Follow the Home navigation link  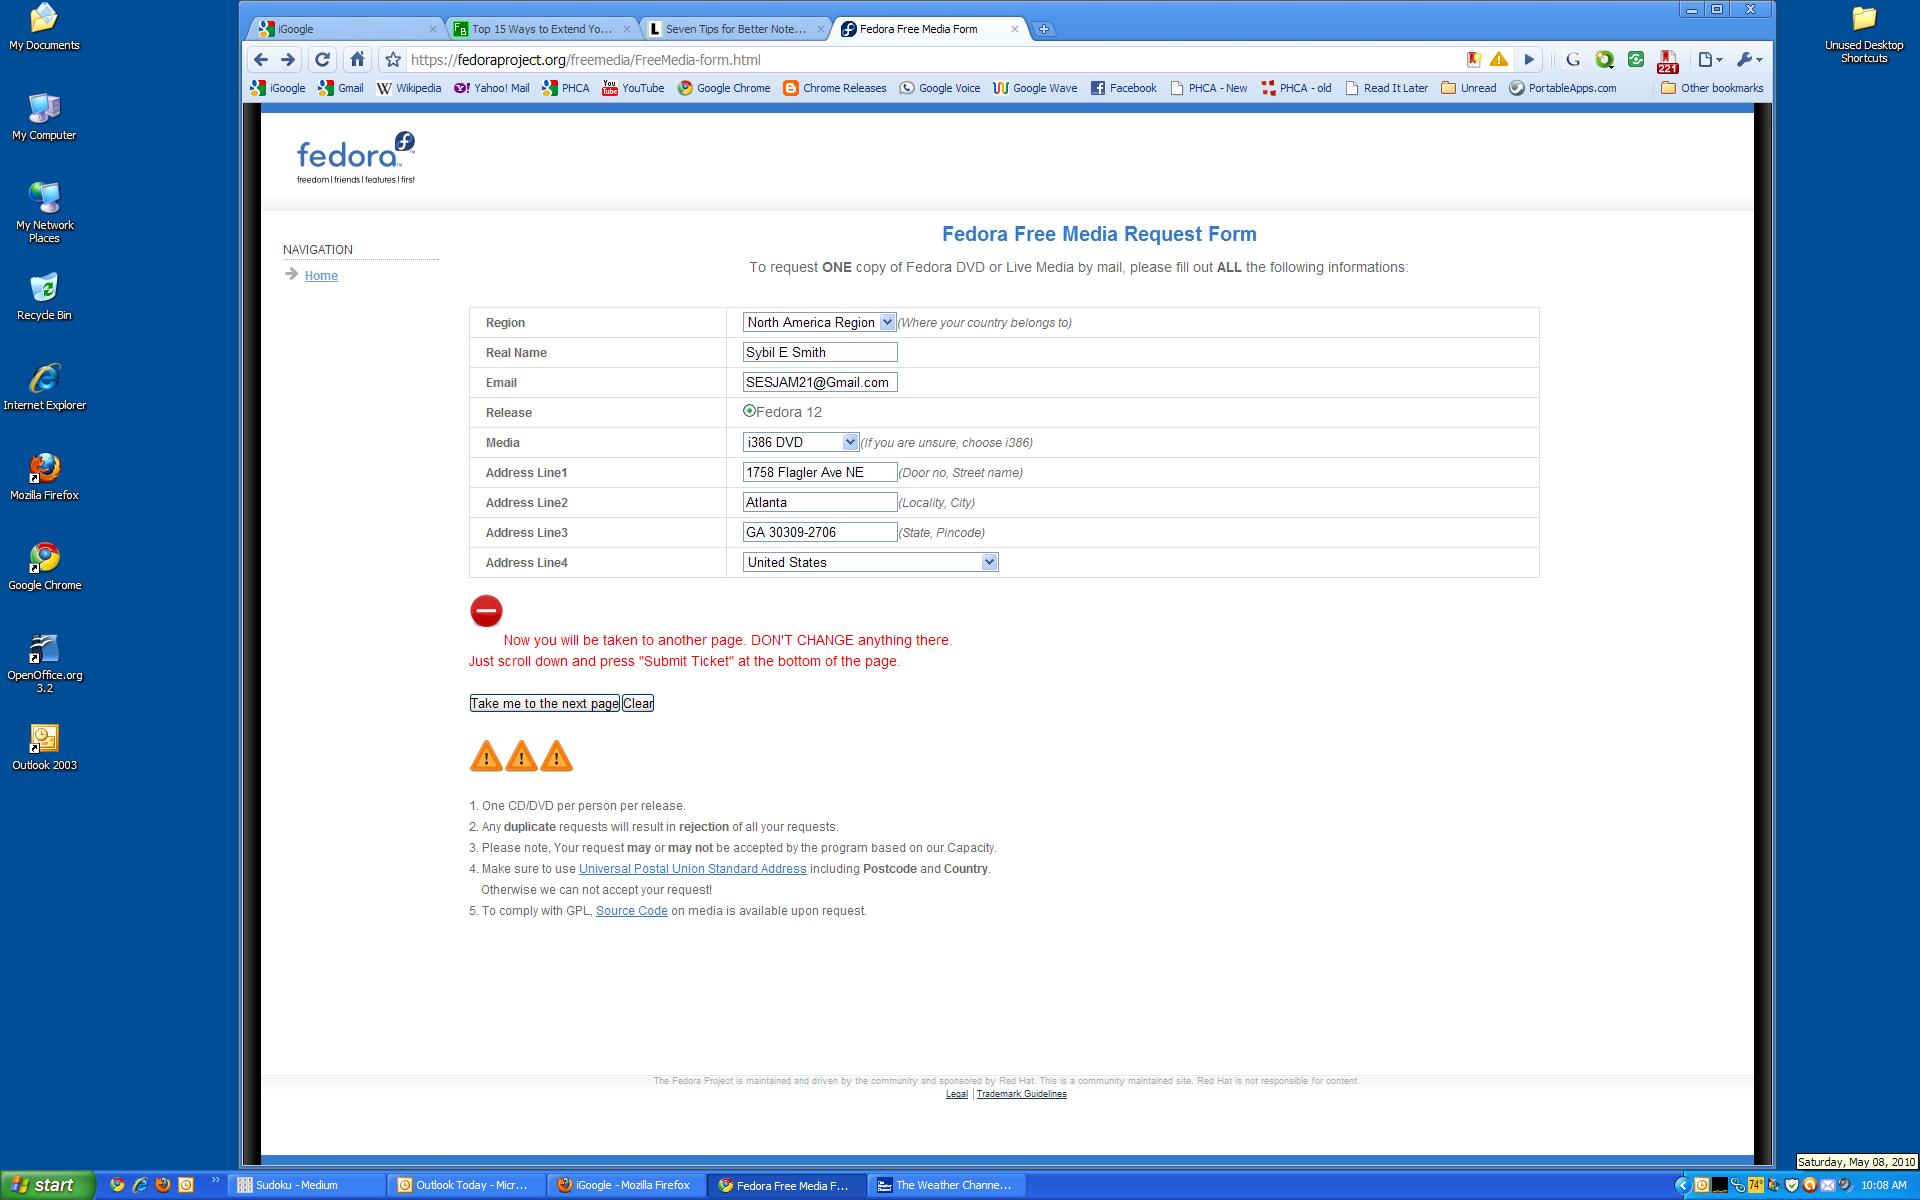point(321,276)
